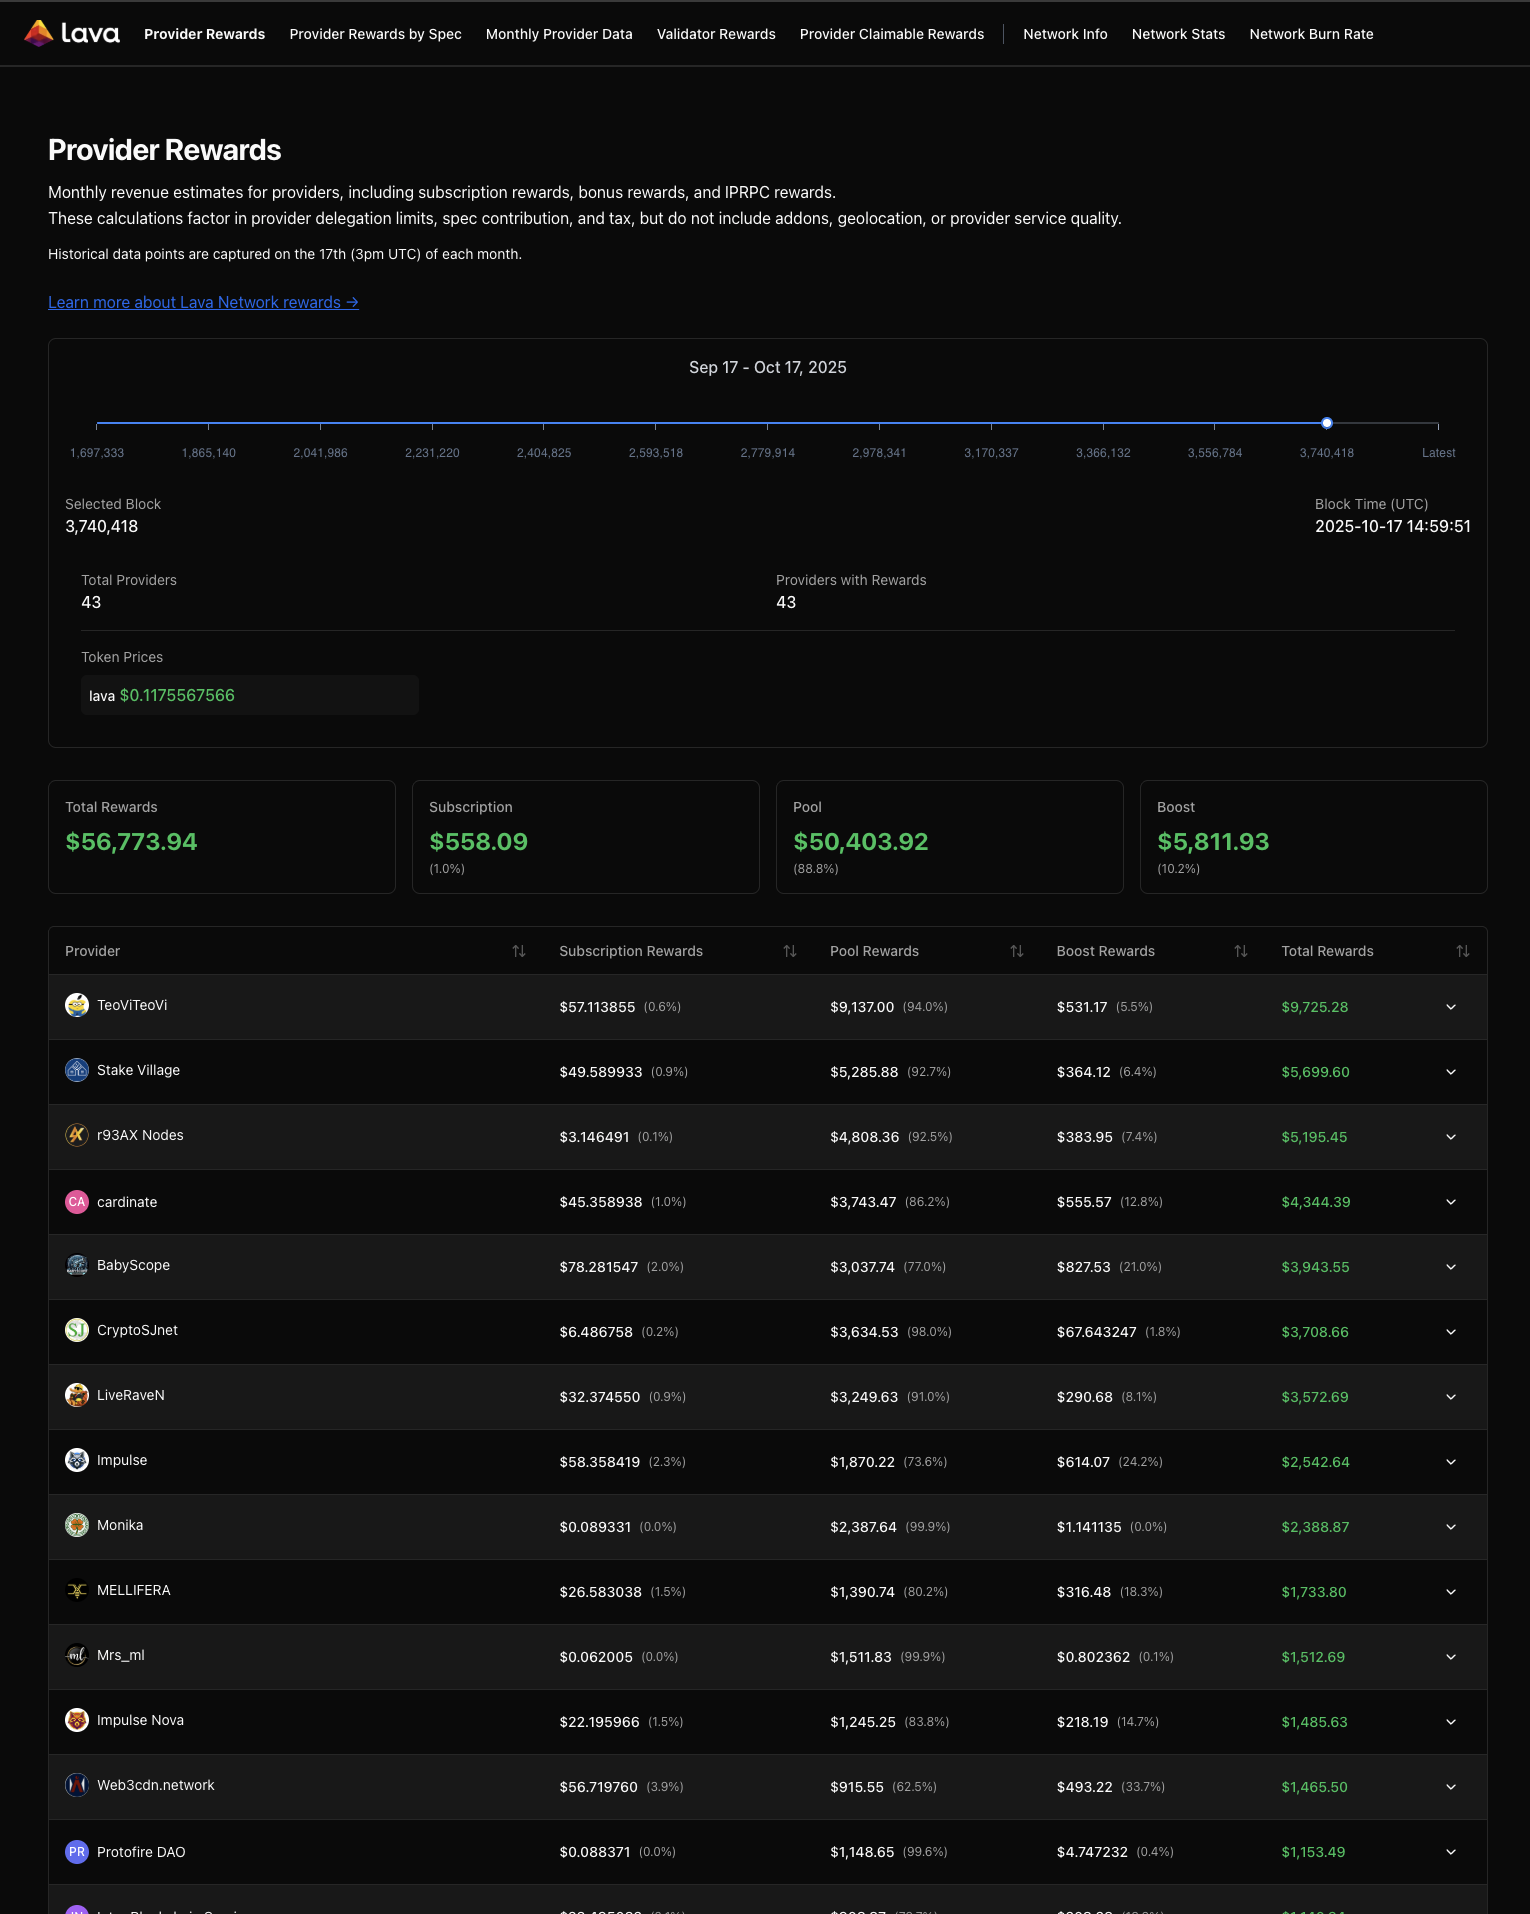Click MELLIFERA provider avatar
1530x1914 pixels.
coord(77,1590)
